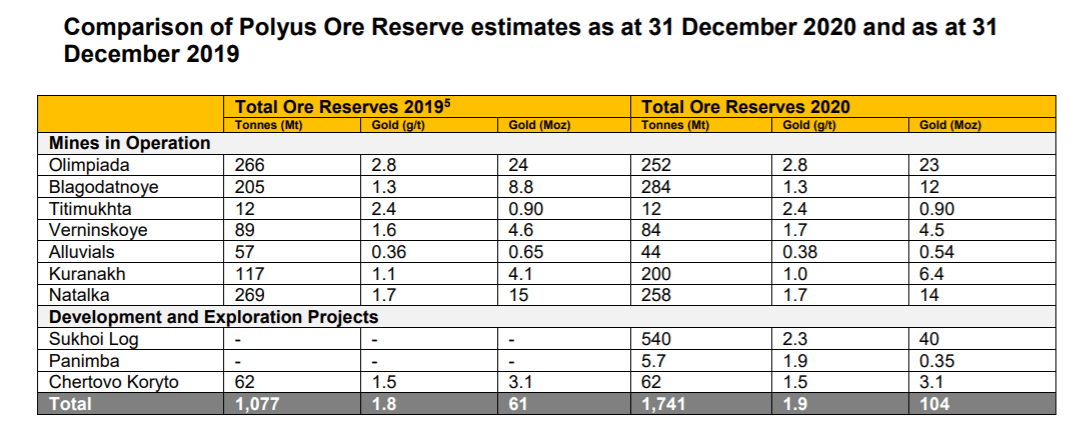Click Verninskoye 2020 grade value 1.7
This screenshot has height=431, width=1075.
(795, 230)
